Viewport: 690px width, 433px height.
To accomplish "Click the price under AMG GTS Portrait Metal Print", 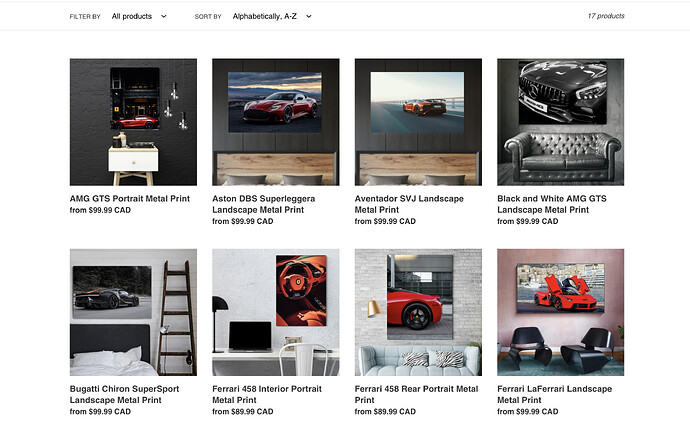I will pos(100,210).
